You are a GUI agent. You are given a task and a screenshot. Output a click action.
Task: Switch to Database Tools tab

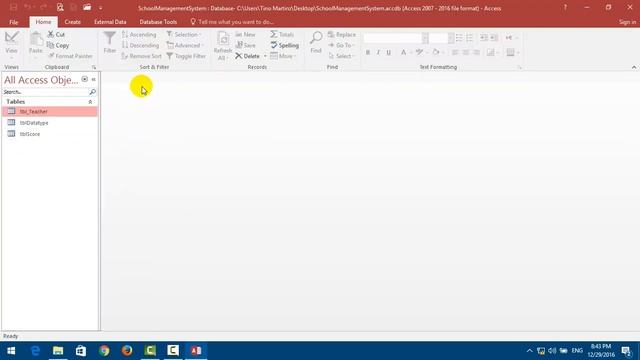tap(158, 22)
